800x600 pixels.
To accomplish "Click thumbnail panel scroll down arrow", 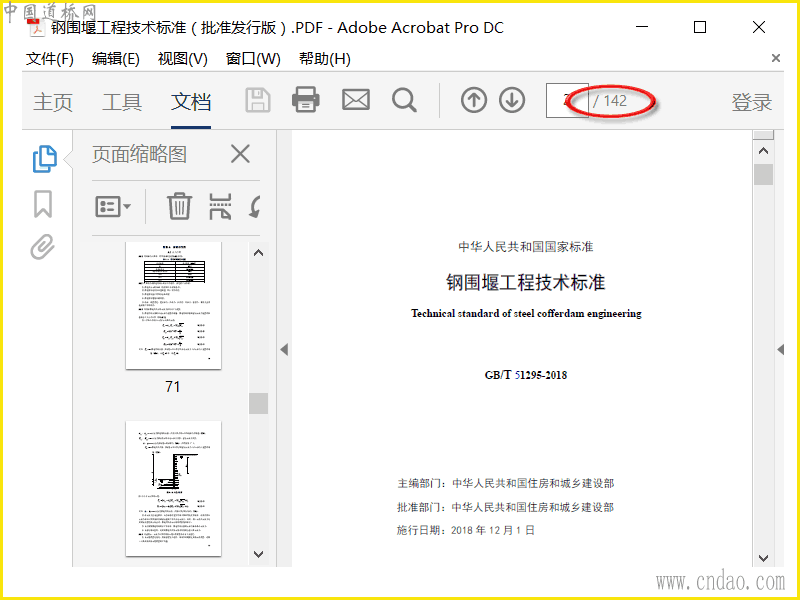I will pos(259,554).
